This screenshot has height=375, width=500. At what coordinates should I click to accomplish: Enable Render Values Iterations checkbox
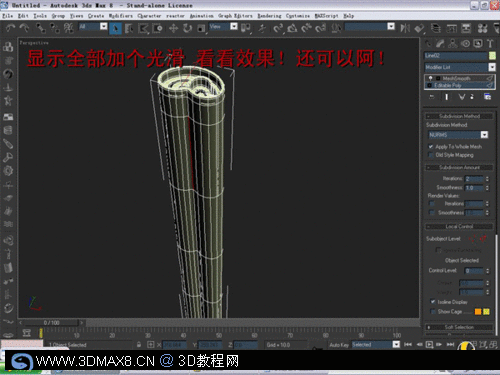[x=432, y=203]
